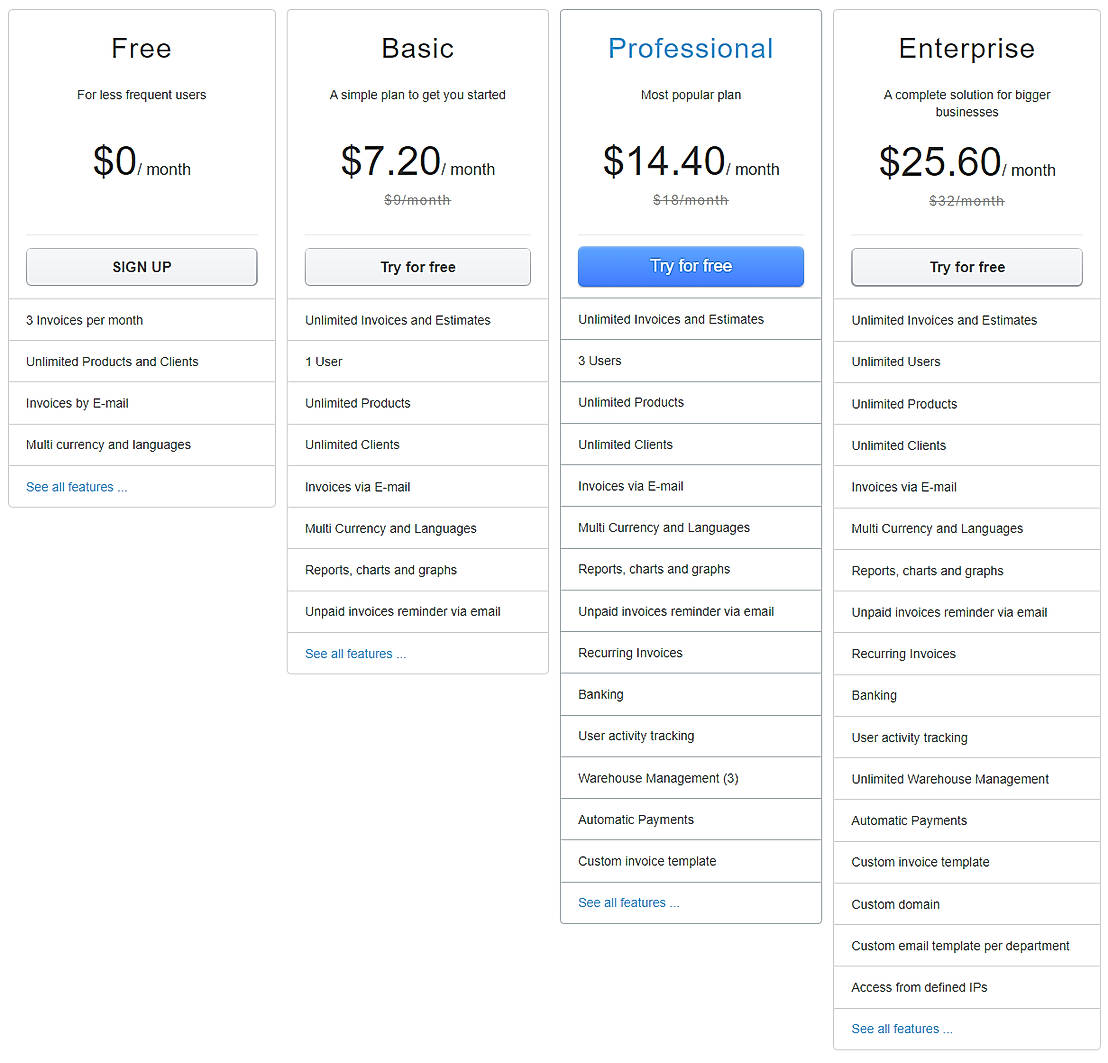Select the Warehouse Management (3) feature row

(x=658, y=778)
